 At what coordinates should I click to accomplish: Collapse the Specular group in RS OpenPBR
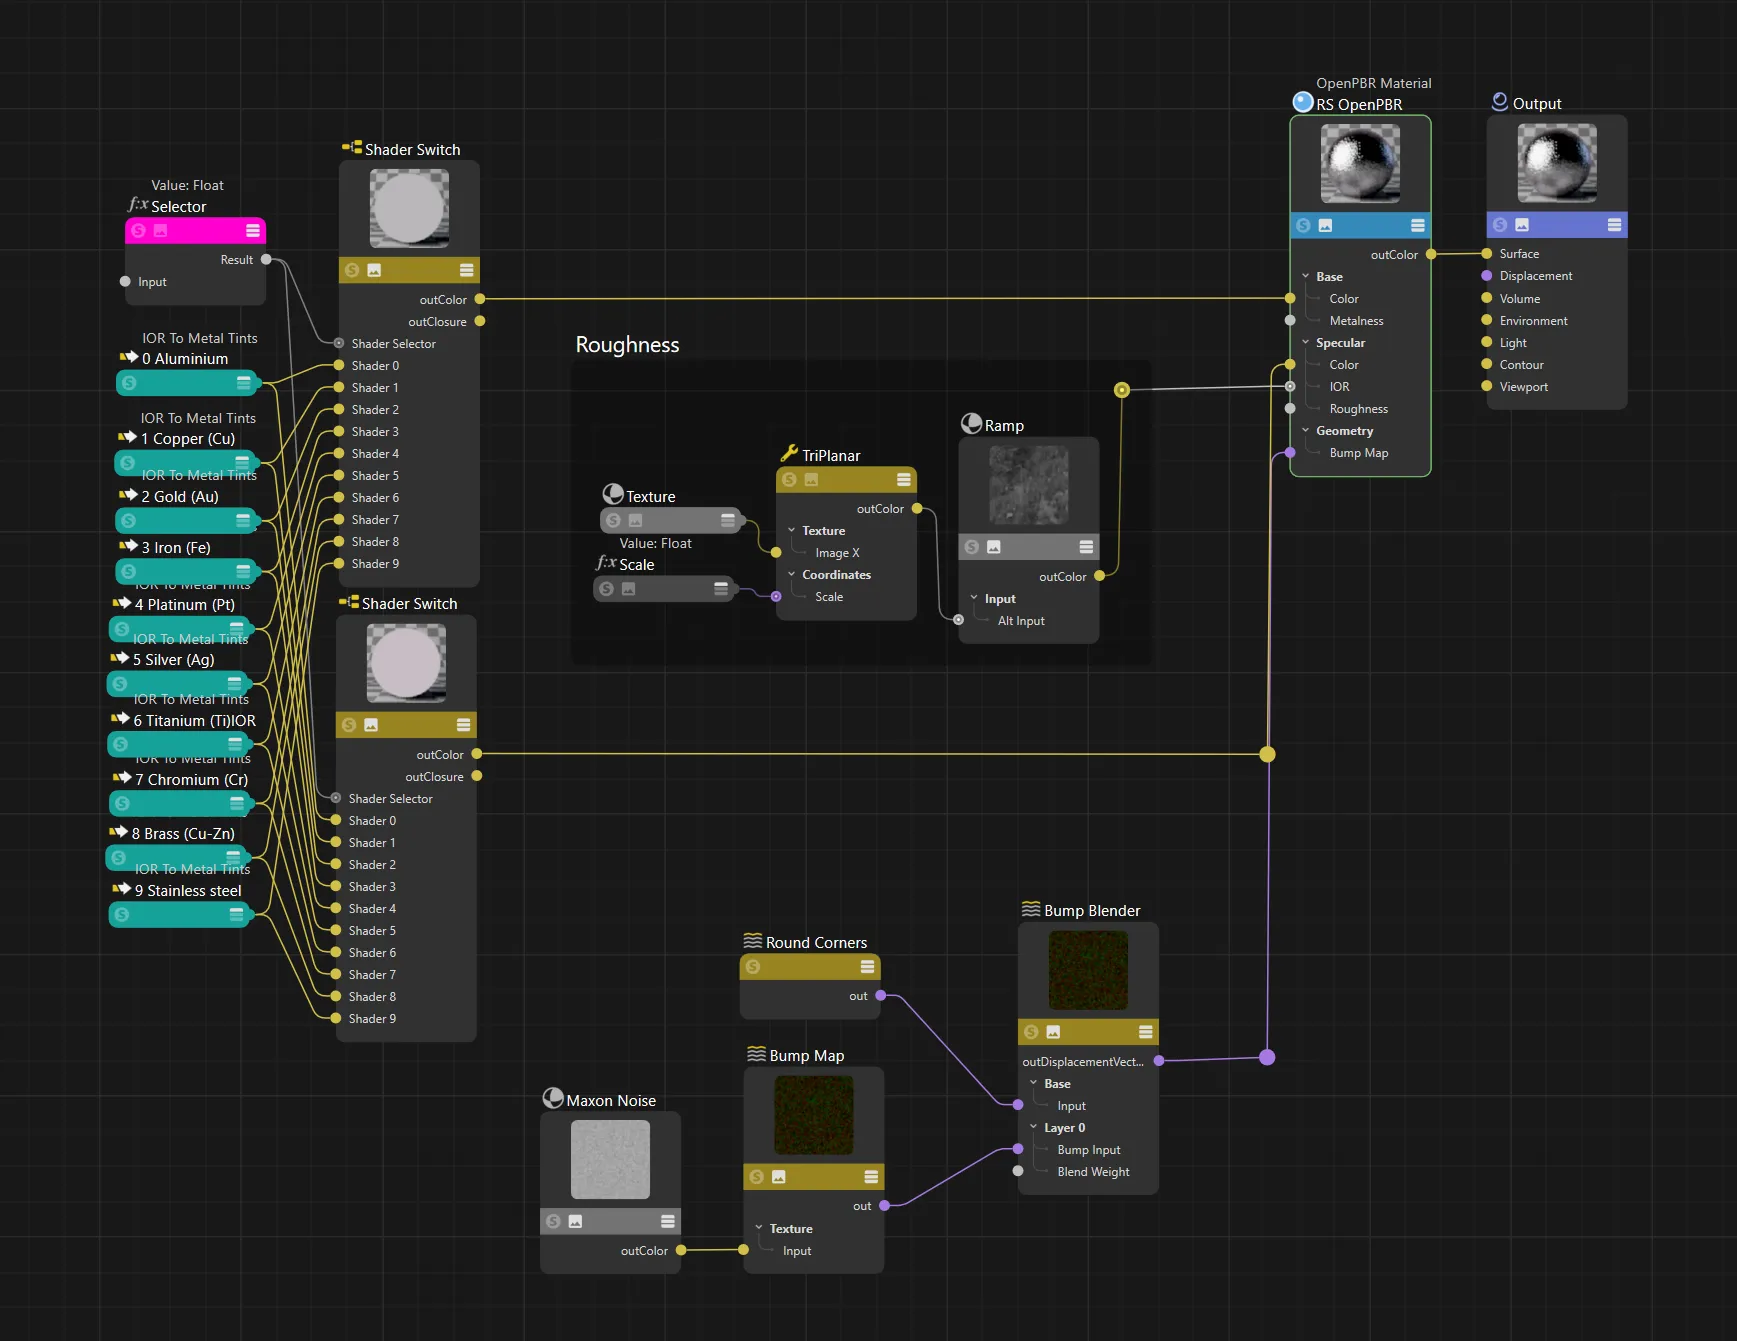[x=1305, y=343]
